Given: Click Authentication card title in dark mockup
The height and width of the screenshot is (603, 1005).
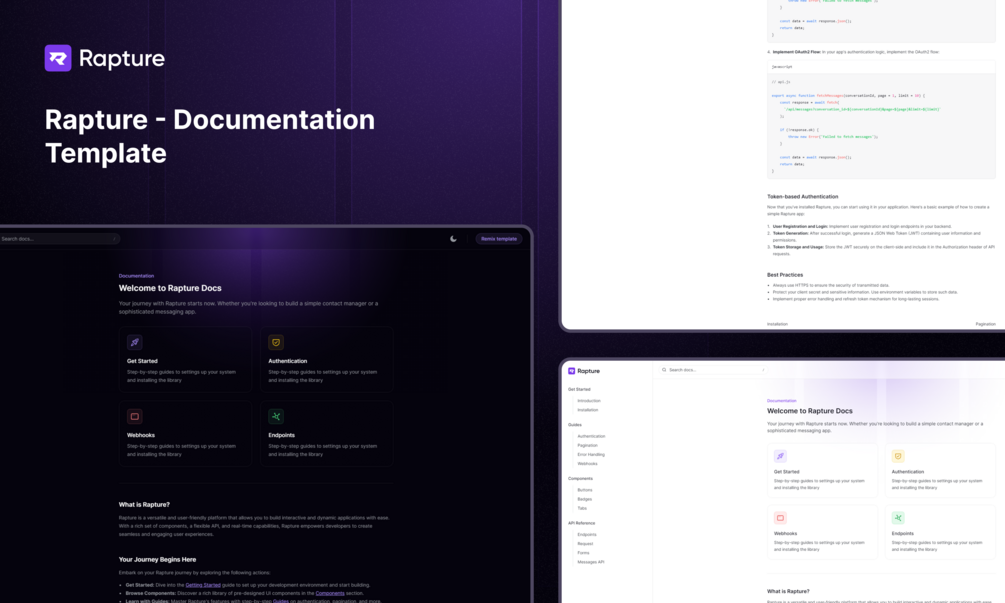Looking at the screenshot, I should [x=287, y=361].
